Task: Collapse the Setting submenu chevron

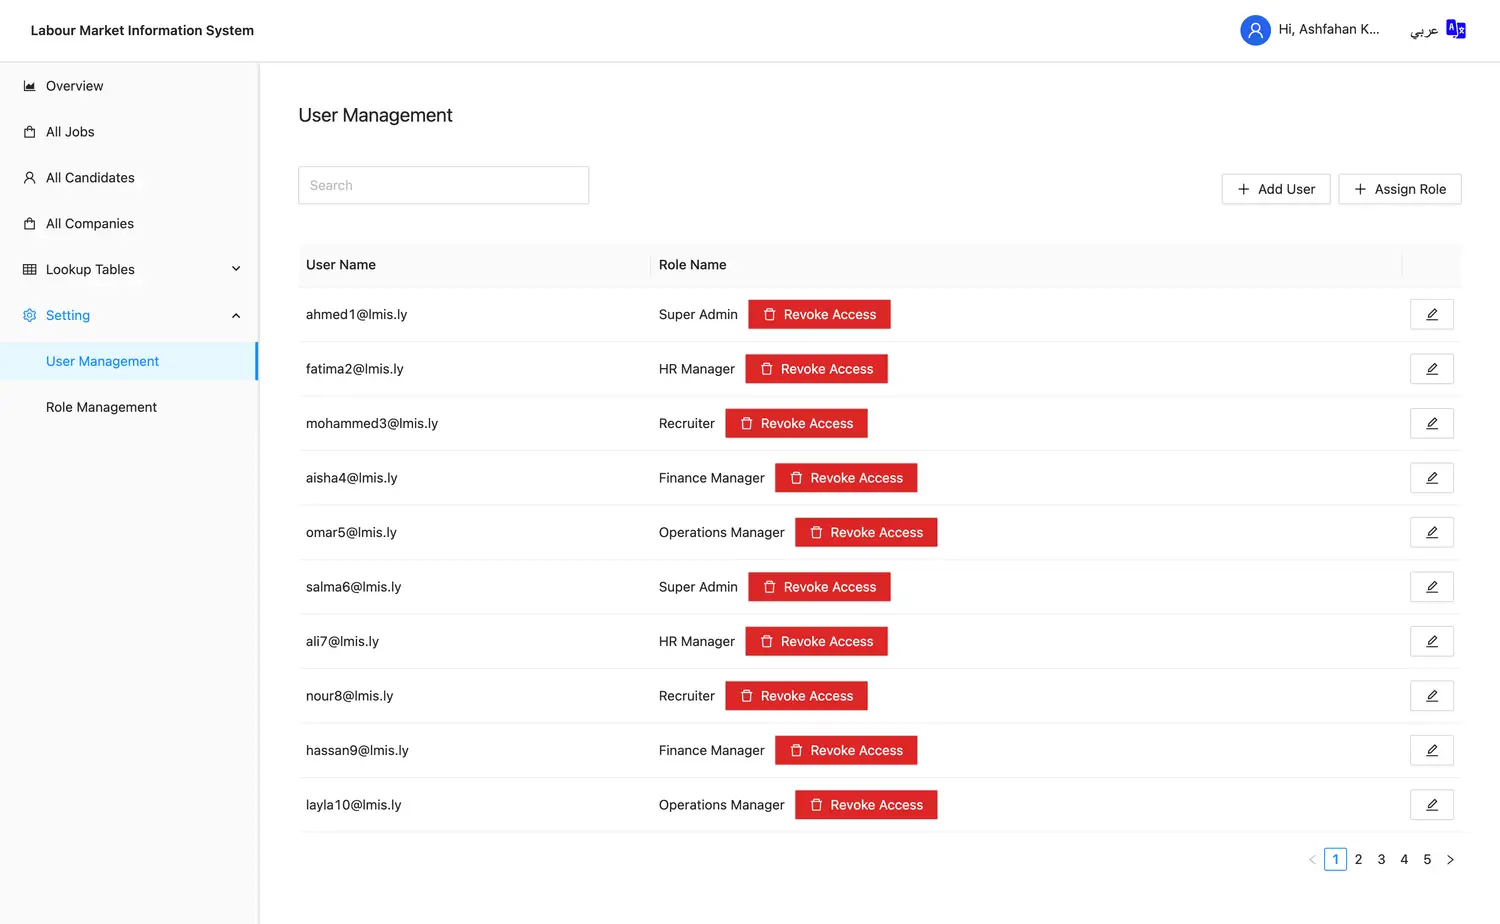Action: (236, 315)
